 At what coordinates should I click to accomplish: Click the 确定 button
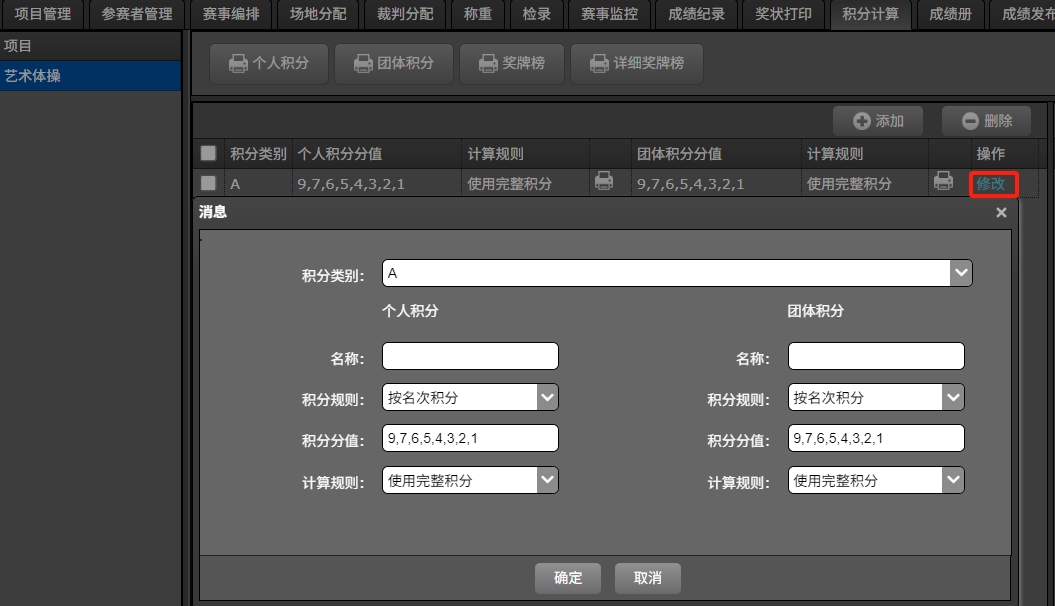pyautogui.click(x=568, y=578)
